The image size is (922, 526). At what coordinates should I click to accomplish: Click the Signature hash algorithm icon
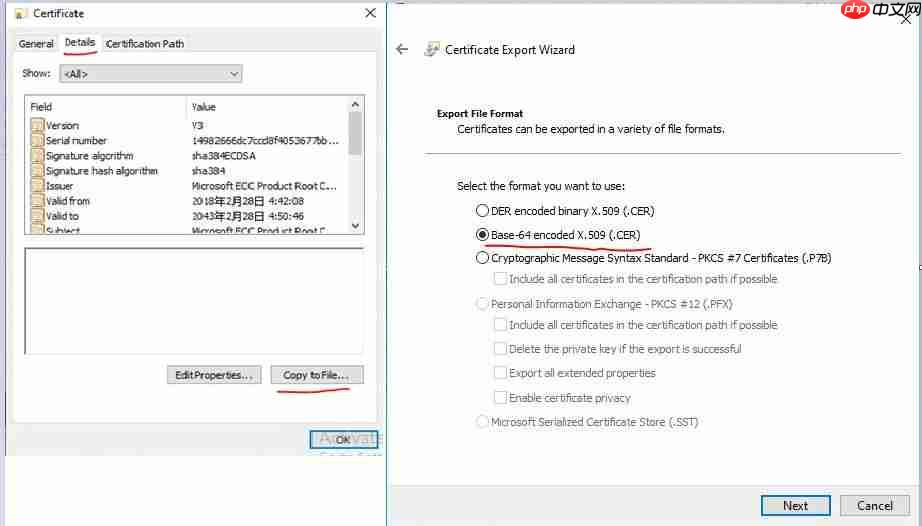click(x=38, y=171)
